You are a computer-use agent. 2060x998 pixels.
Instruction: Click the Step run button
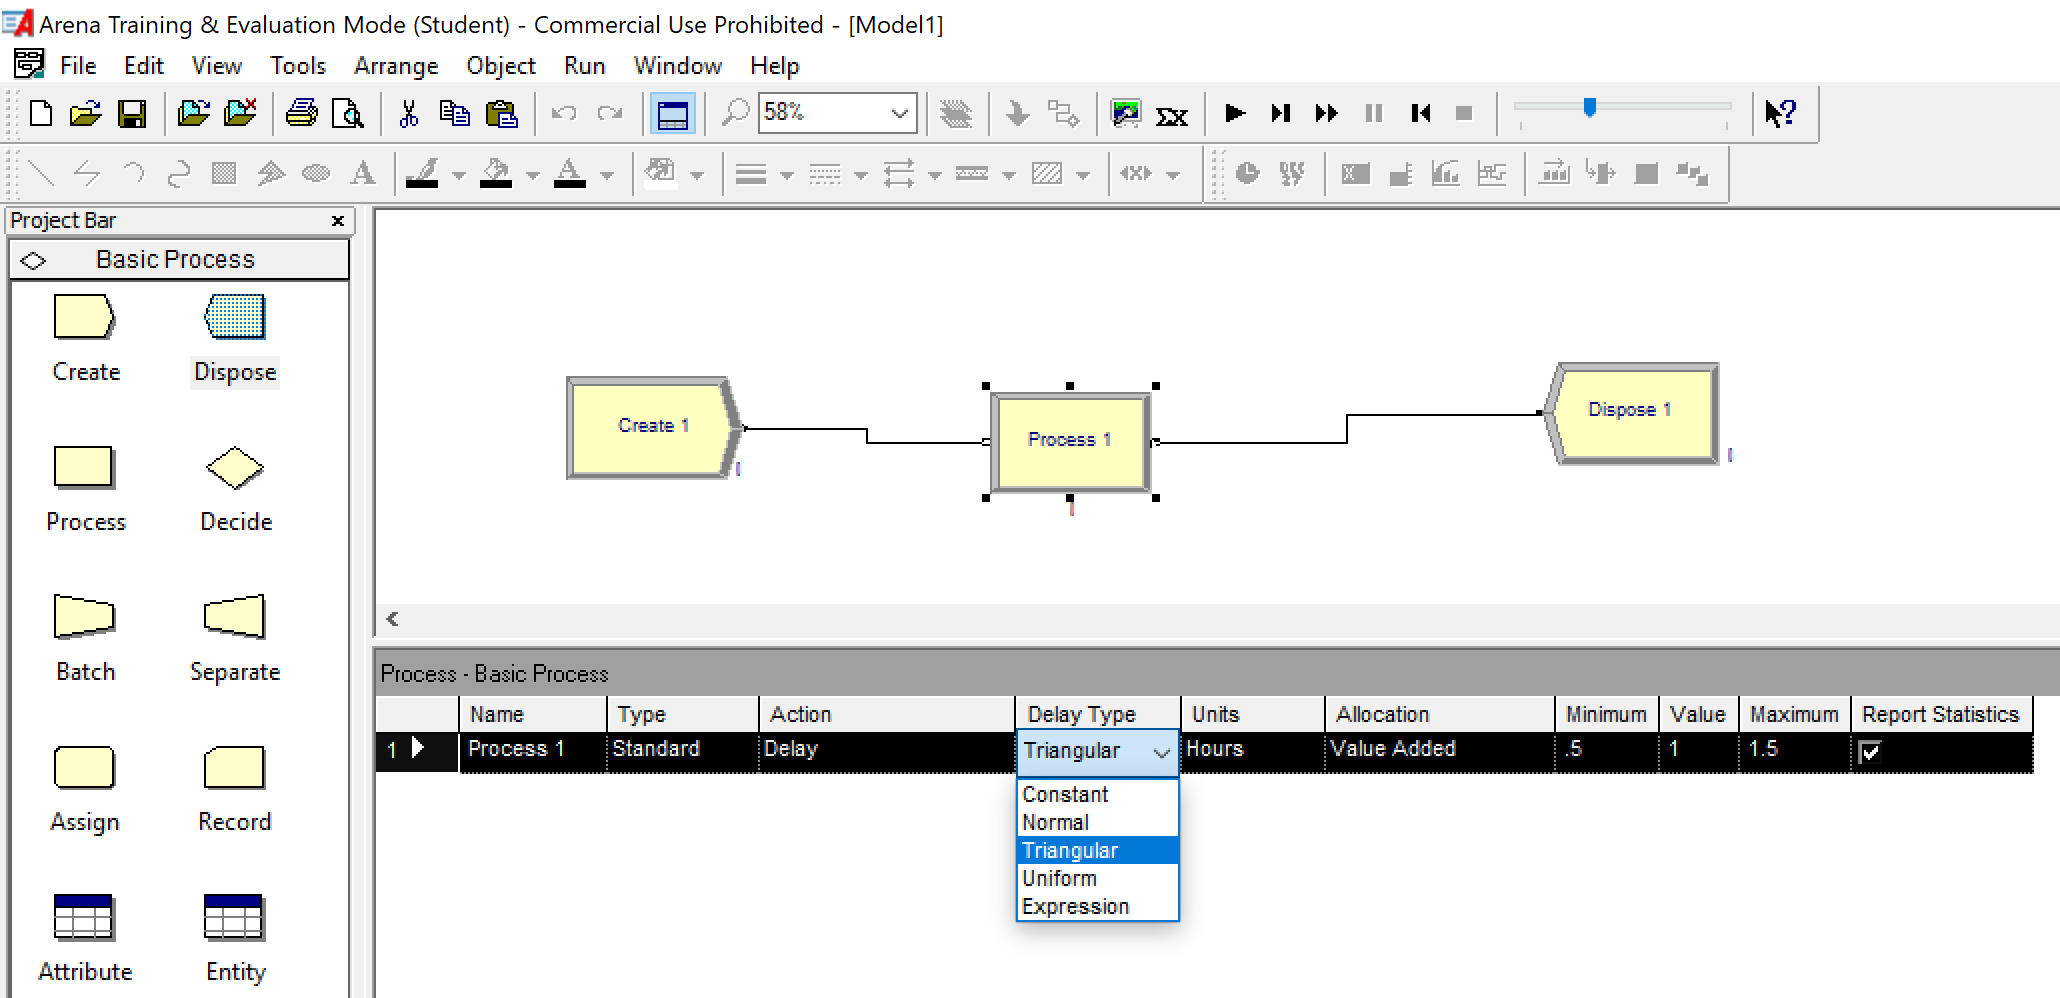[1281, 113]
